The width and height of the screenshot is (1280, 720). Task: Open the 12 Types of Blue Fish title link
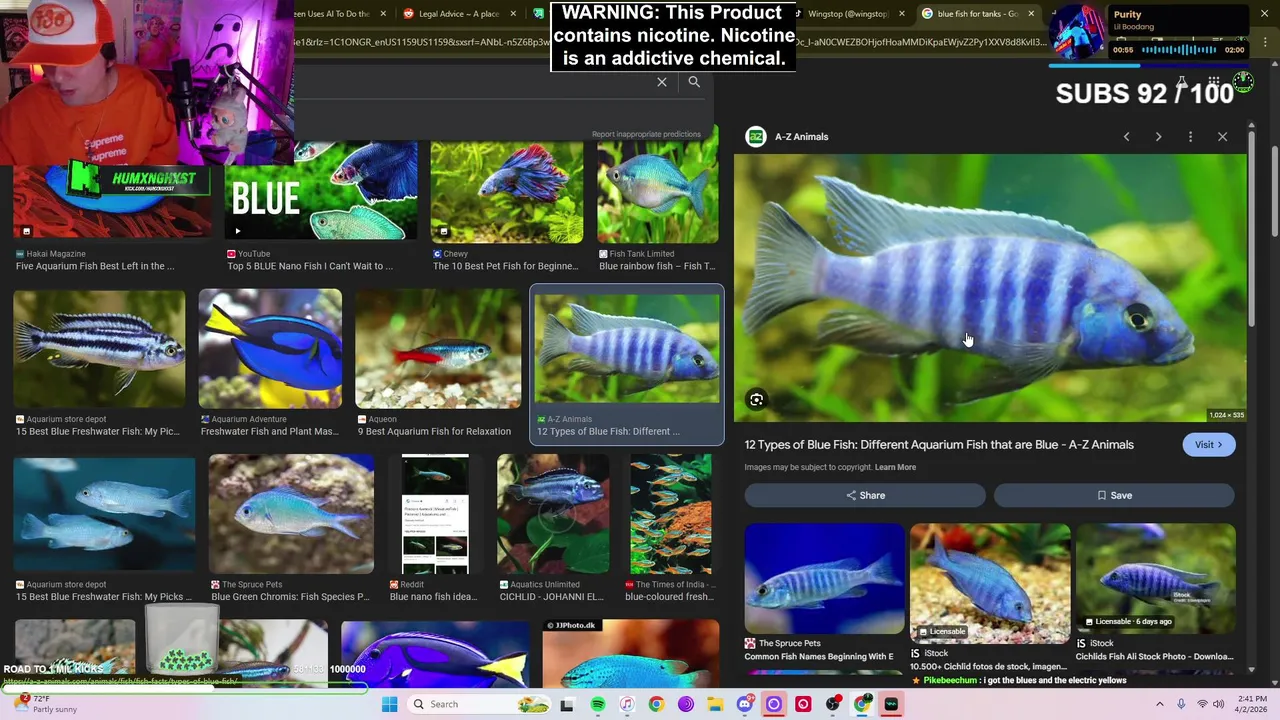[x=939, y=445]
